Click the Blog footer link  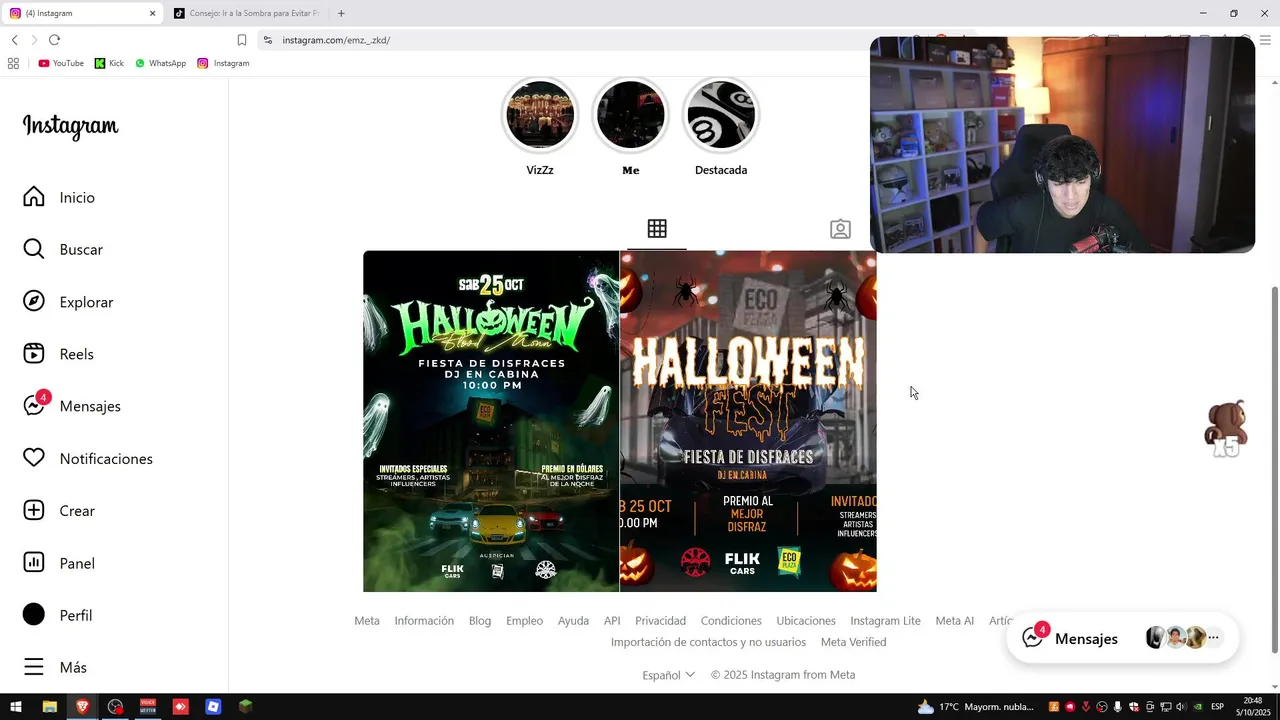point(480,621)
